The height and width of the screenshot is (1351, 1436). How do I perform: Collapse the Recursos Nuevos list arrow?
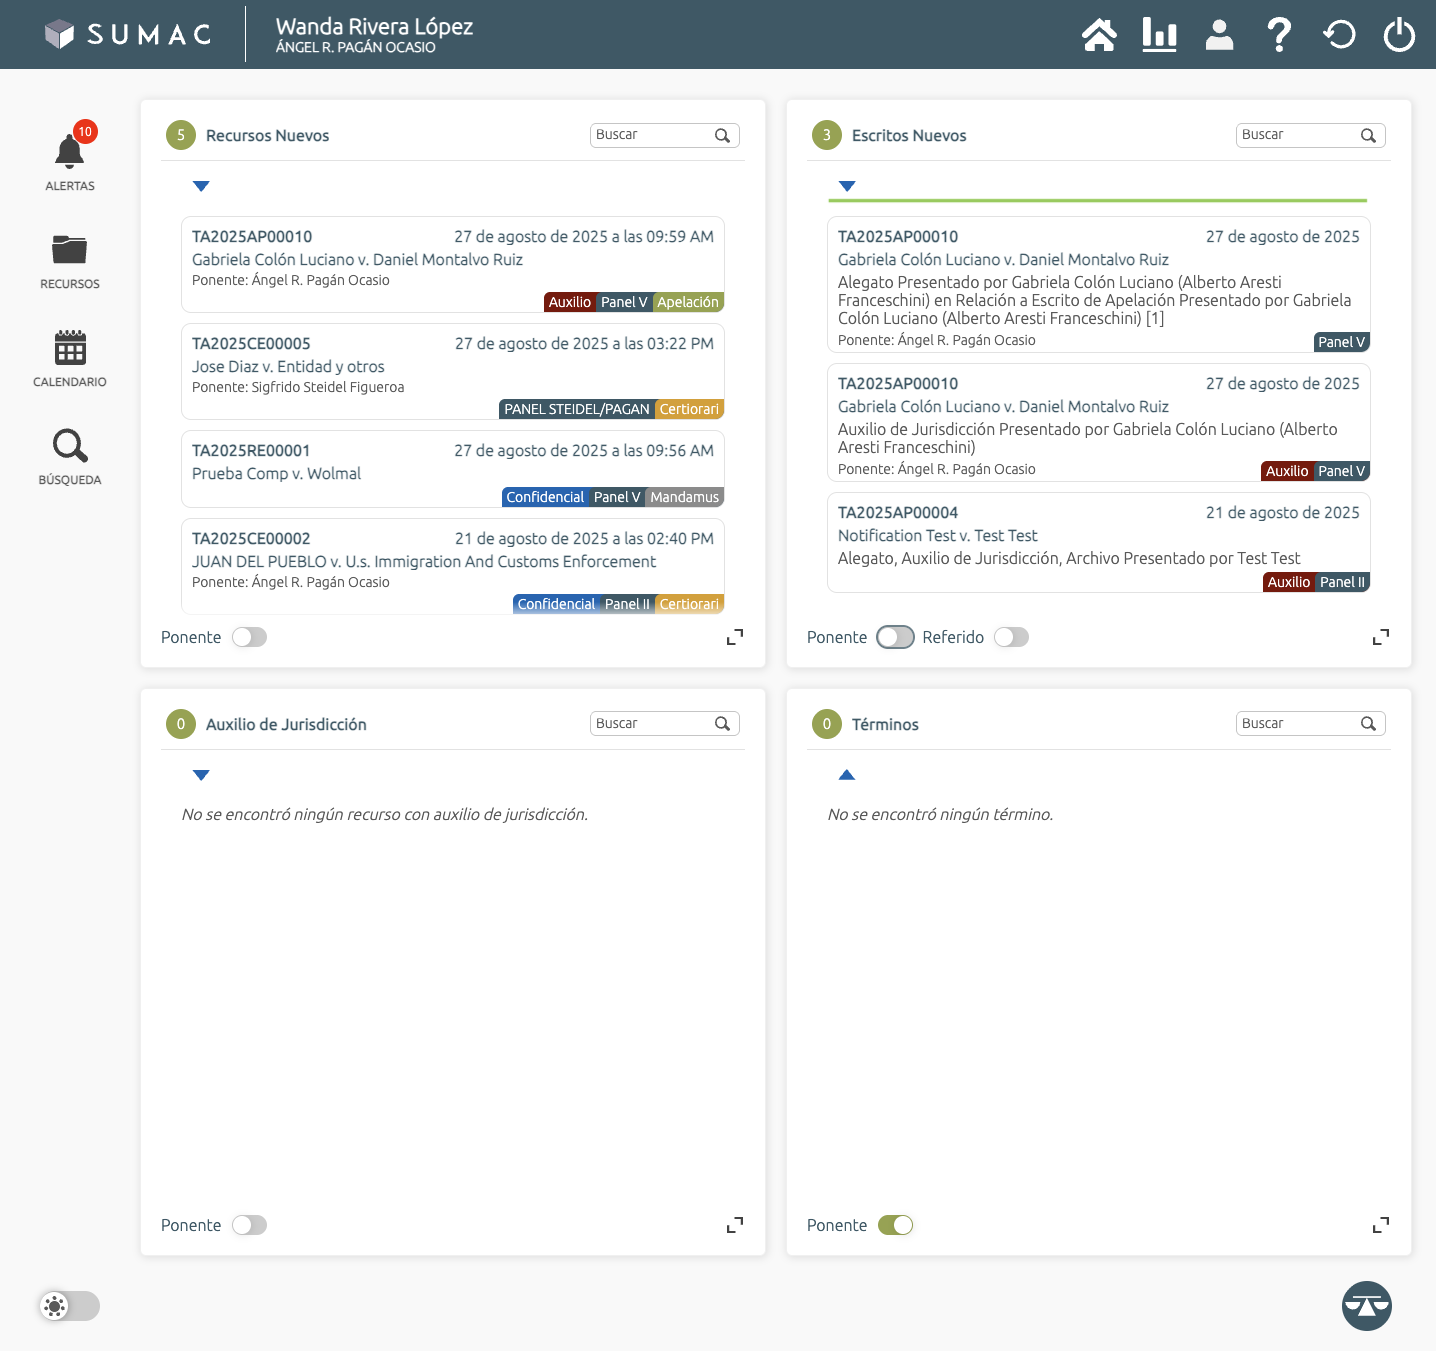[x=201, y=186]
